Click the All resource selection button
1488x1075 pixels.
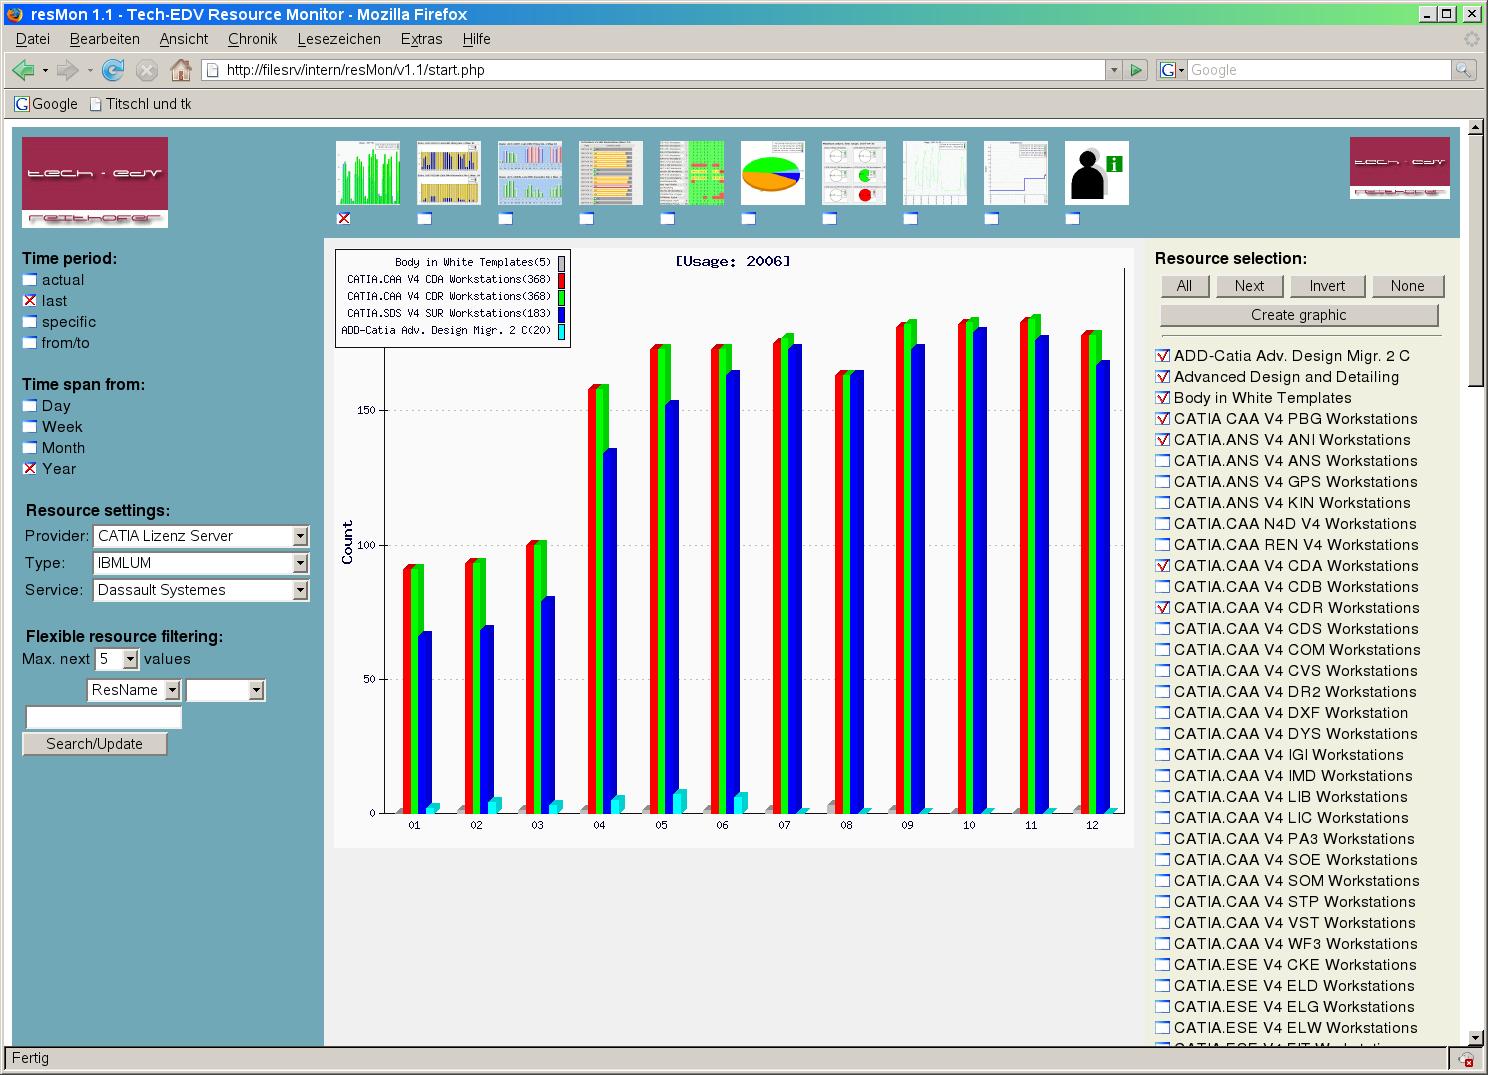tap(1184, 286)
